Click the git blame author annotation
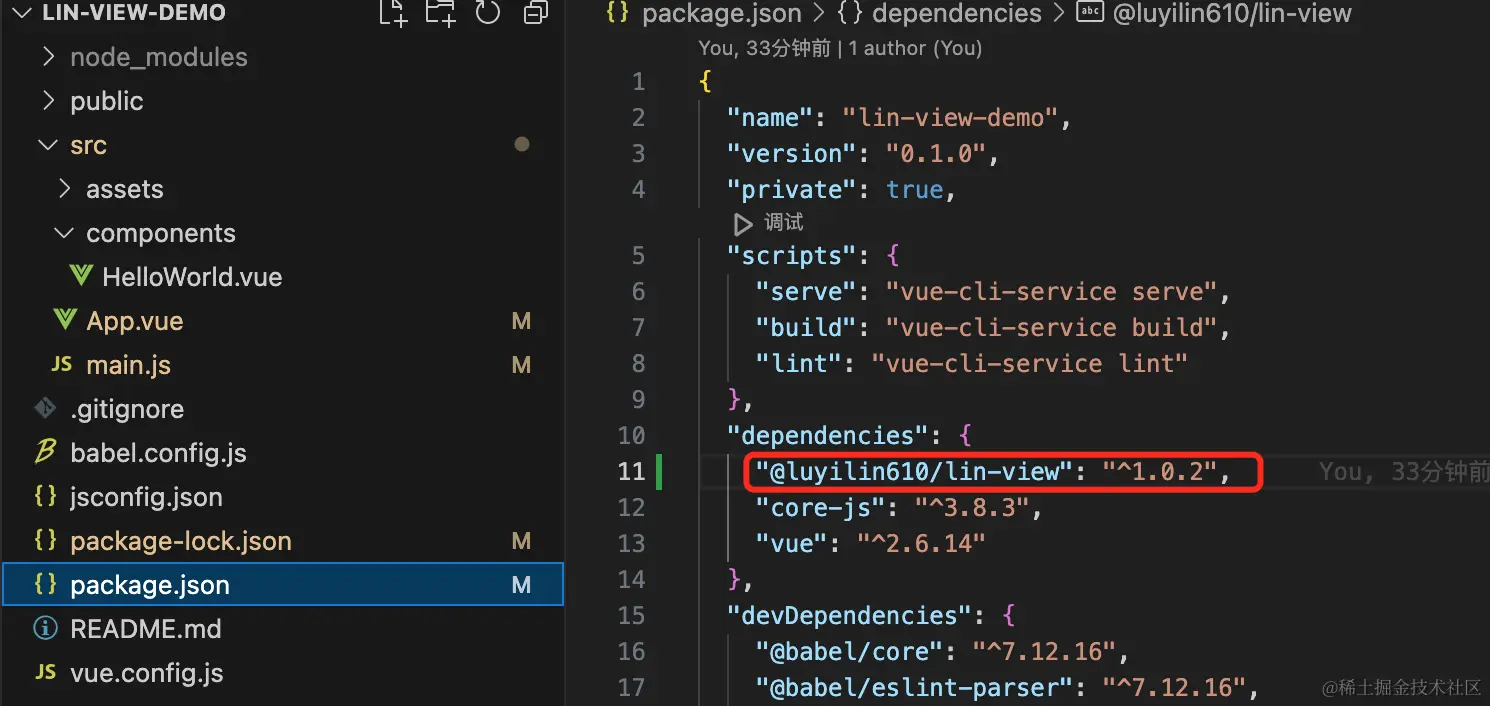 [x=840, y=48]
